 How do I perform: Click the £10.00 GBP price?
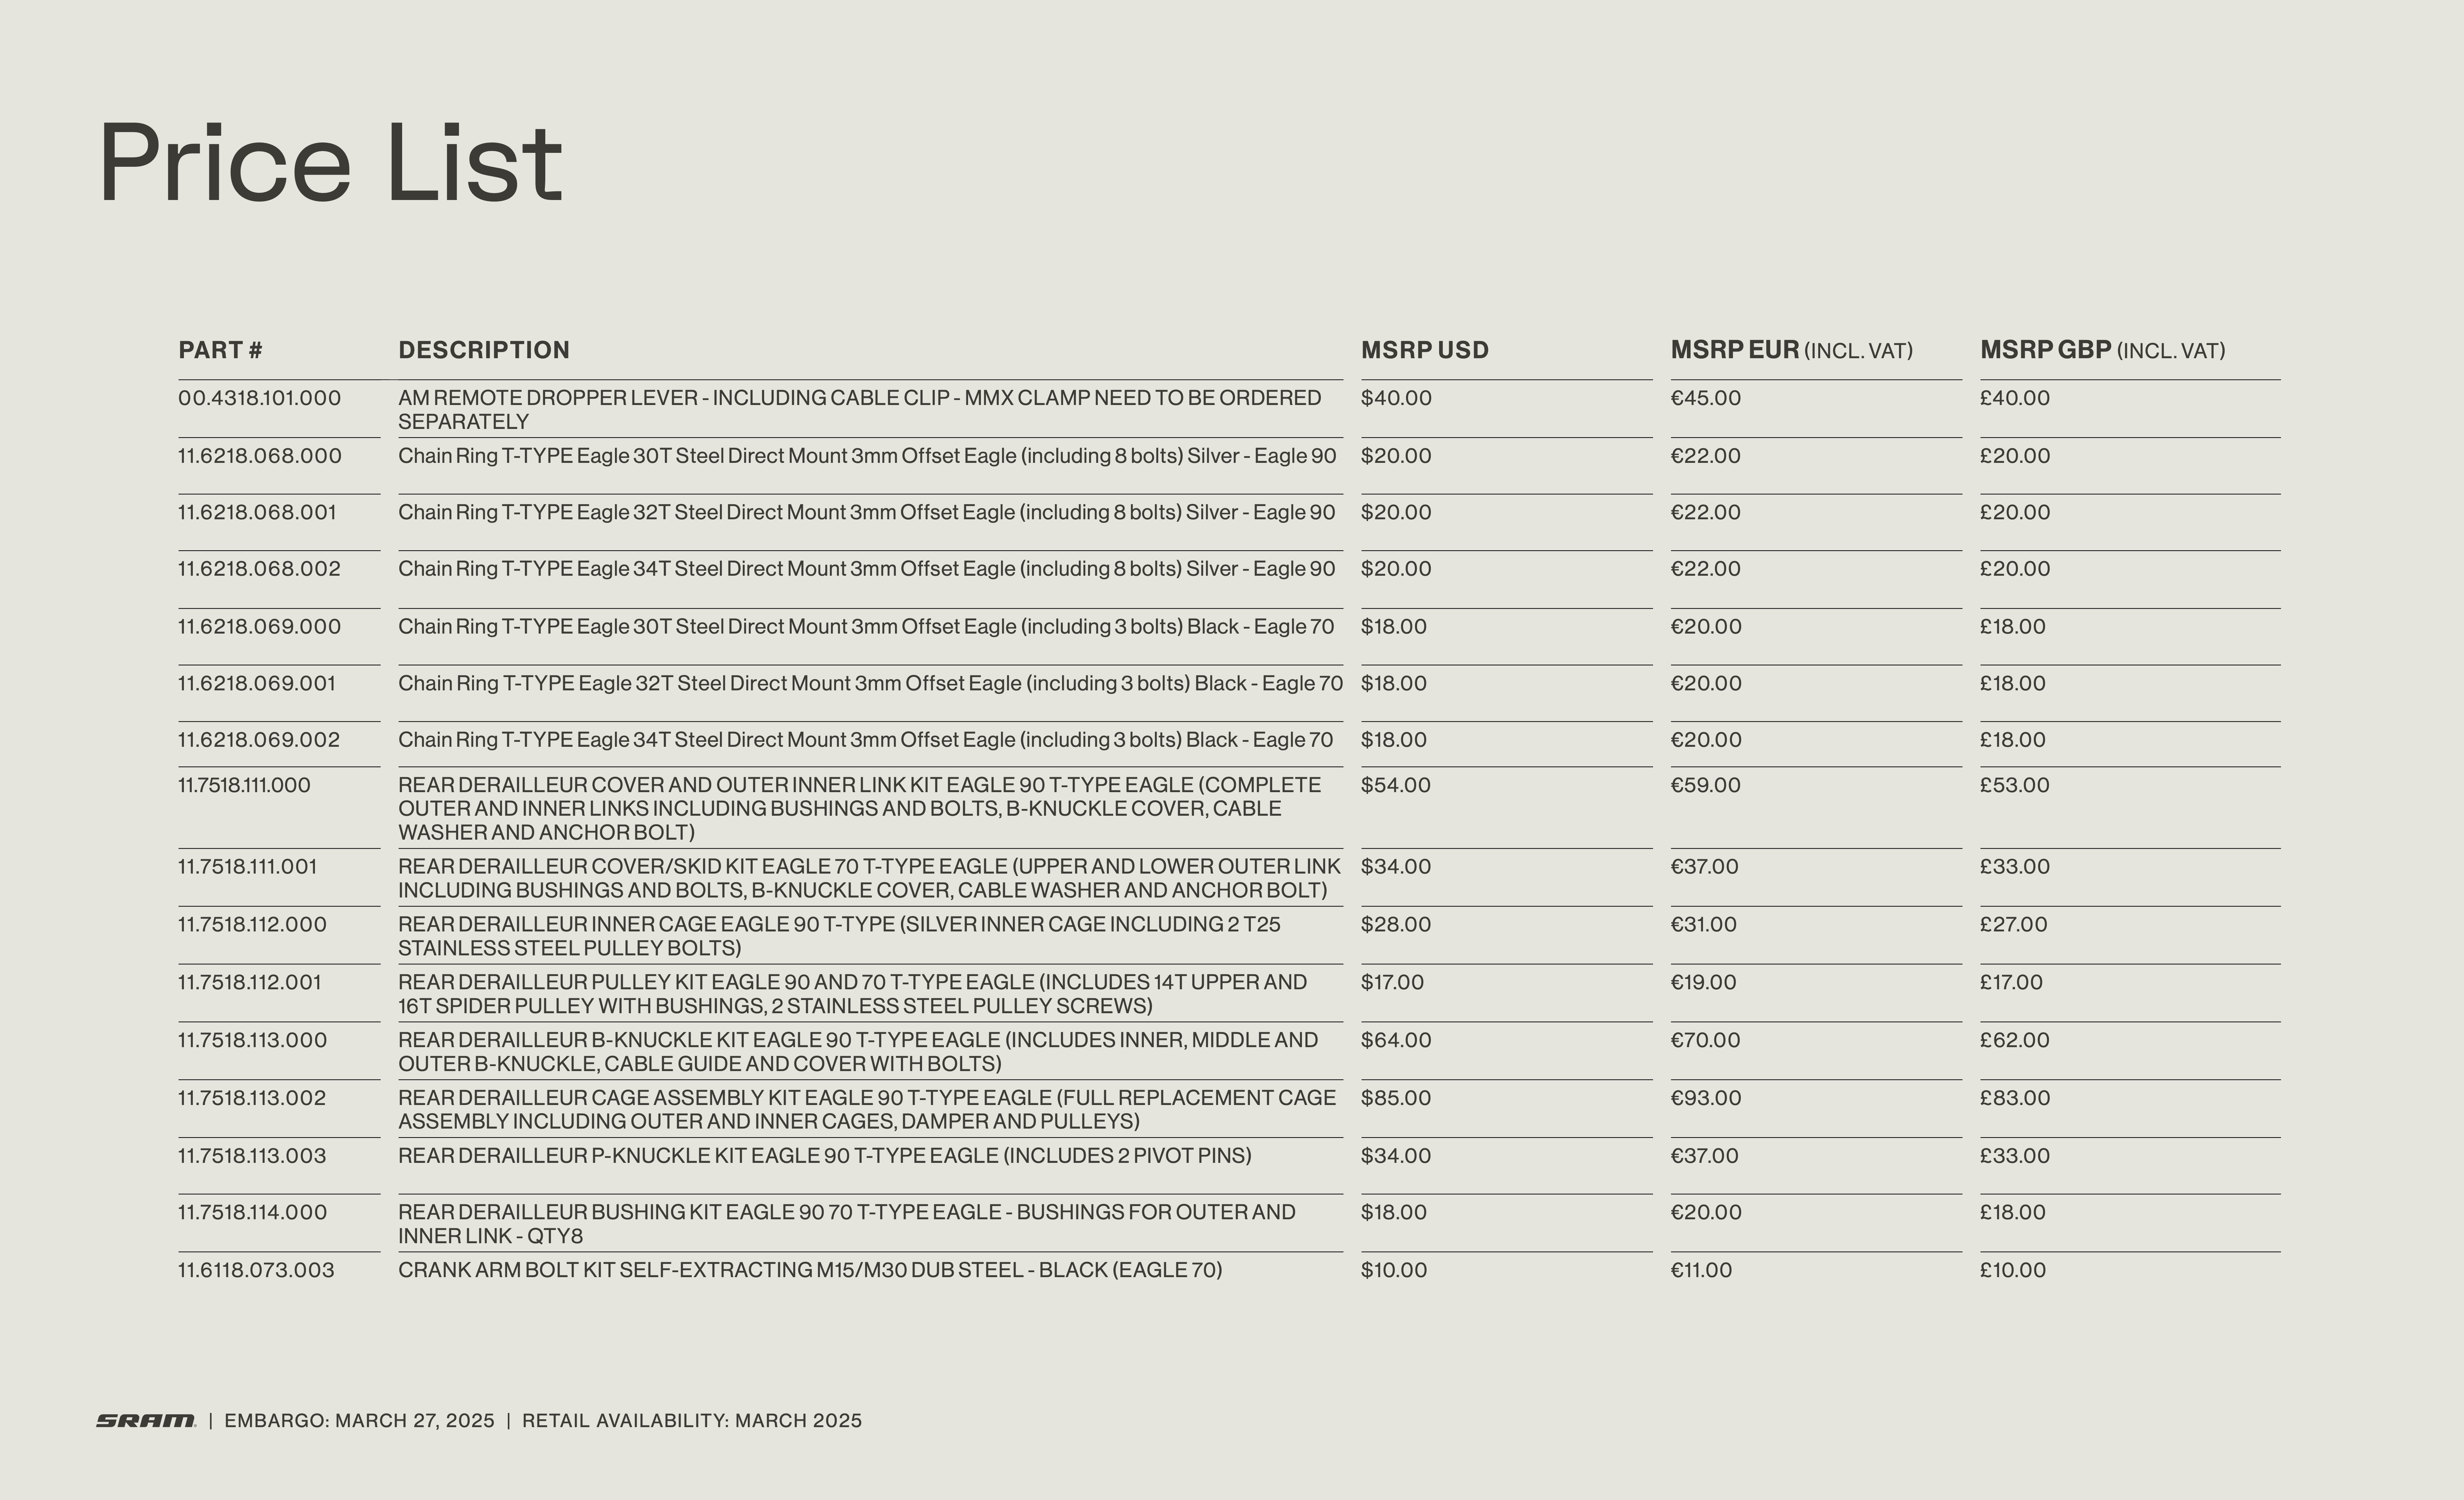pos(2013,1270)
